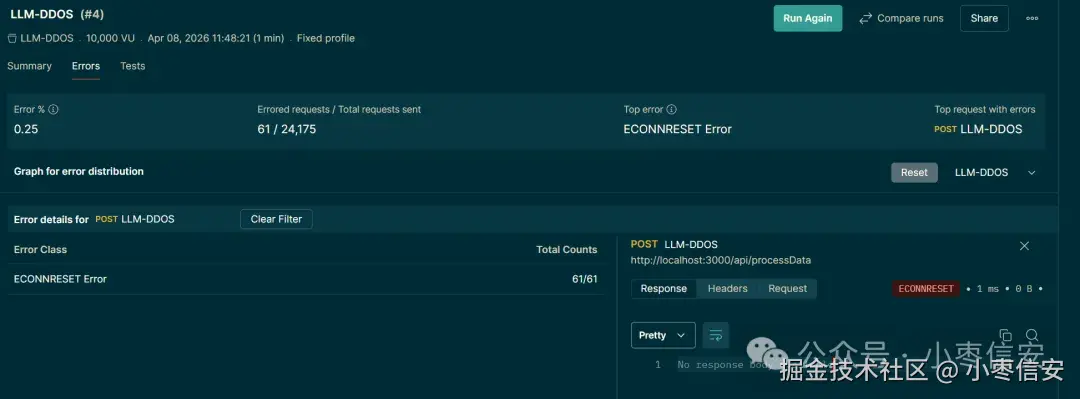Click the Top error info icon

(x=672, y=110)
